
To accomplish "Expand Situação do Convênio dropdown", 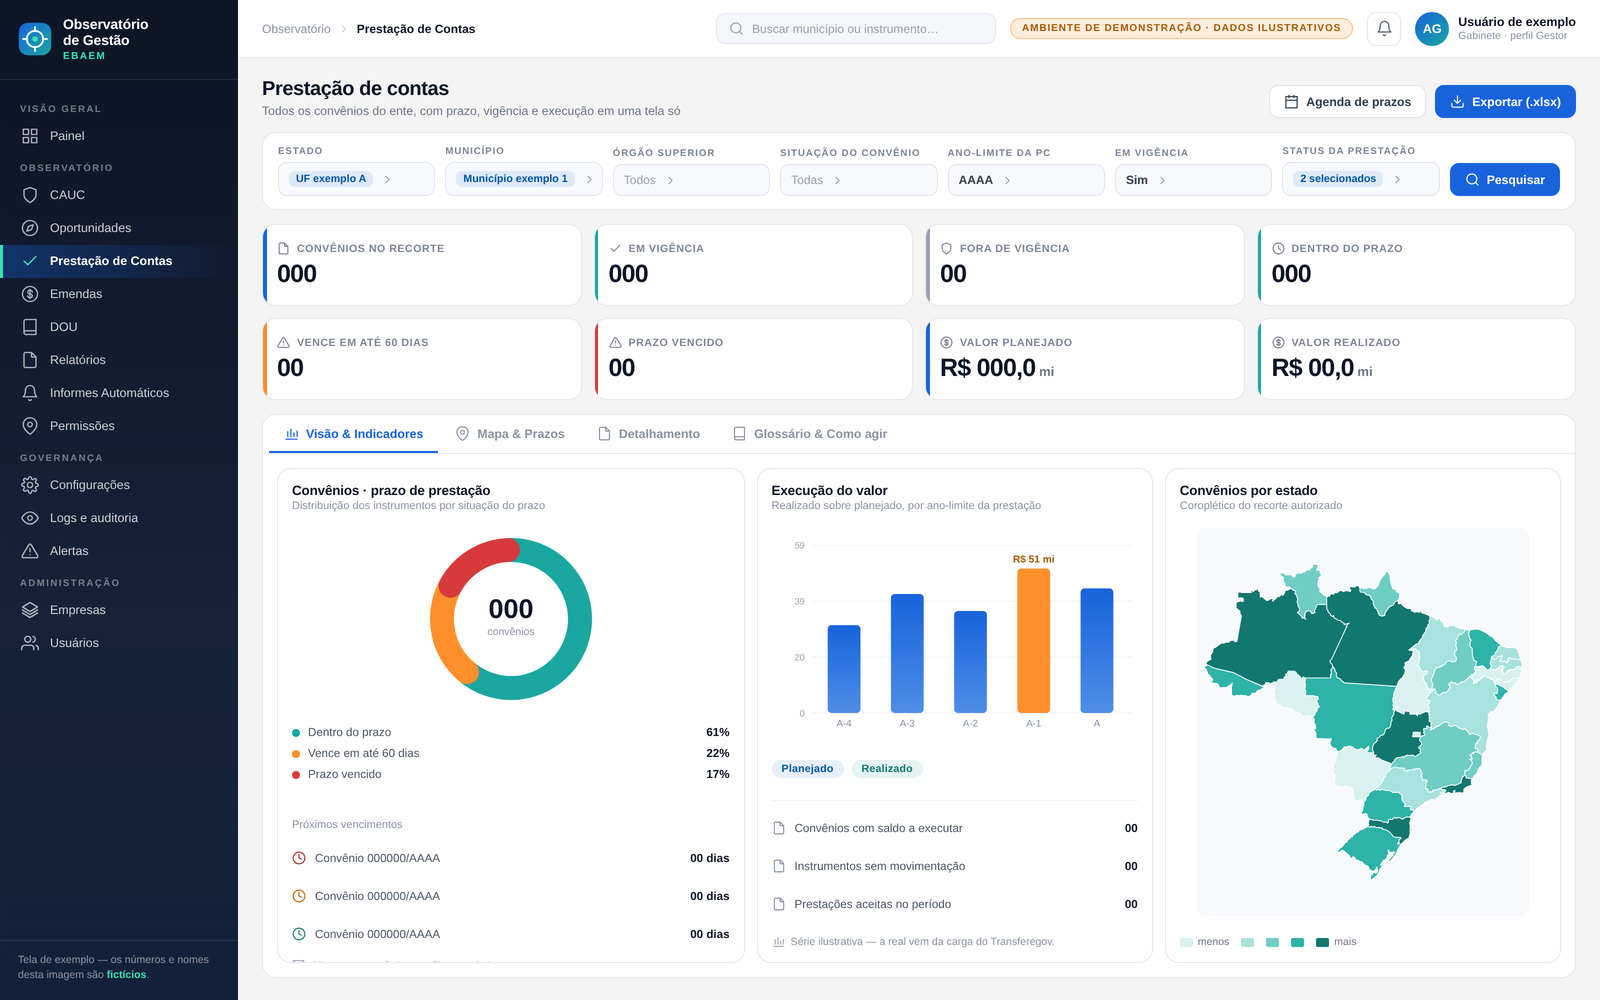I will point(858,180).
